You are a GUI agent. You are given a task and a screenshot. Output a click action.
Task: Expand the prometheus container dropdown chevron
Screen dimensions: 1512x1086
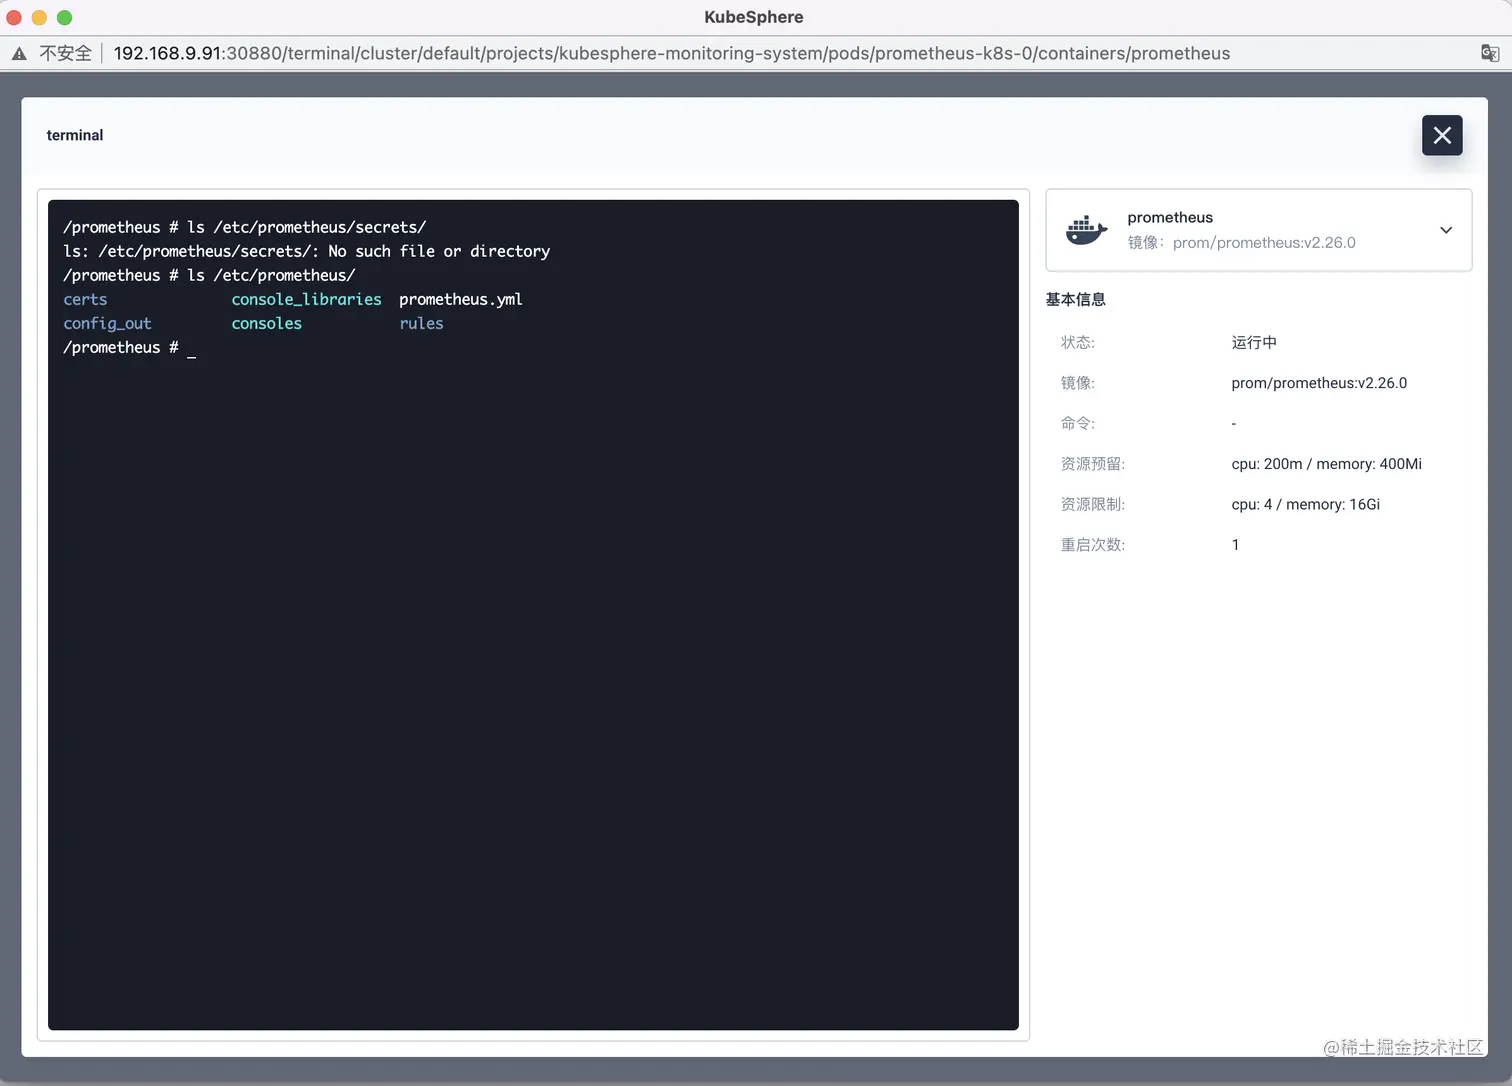tap(1446, 230)
